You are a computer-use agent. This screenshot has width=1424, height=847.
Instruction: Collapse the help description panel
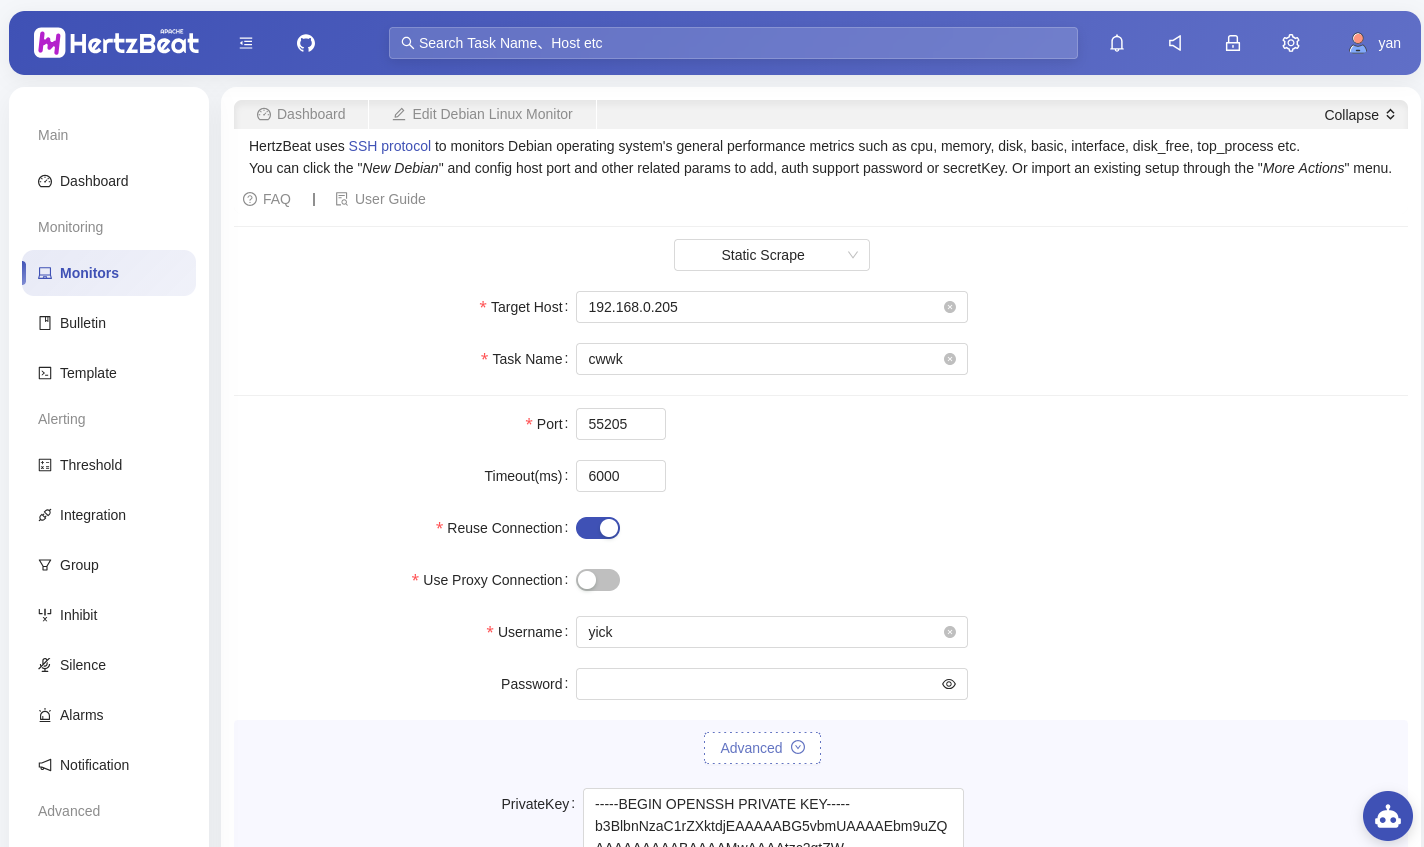[1358, 115]
